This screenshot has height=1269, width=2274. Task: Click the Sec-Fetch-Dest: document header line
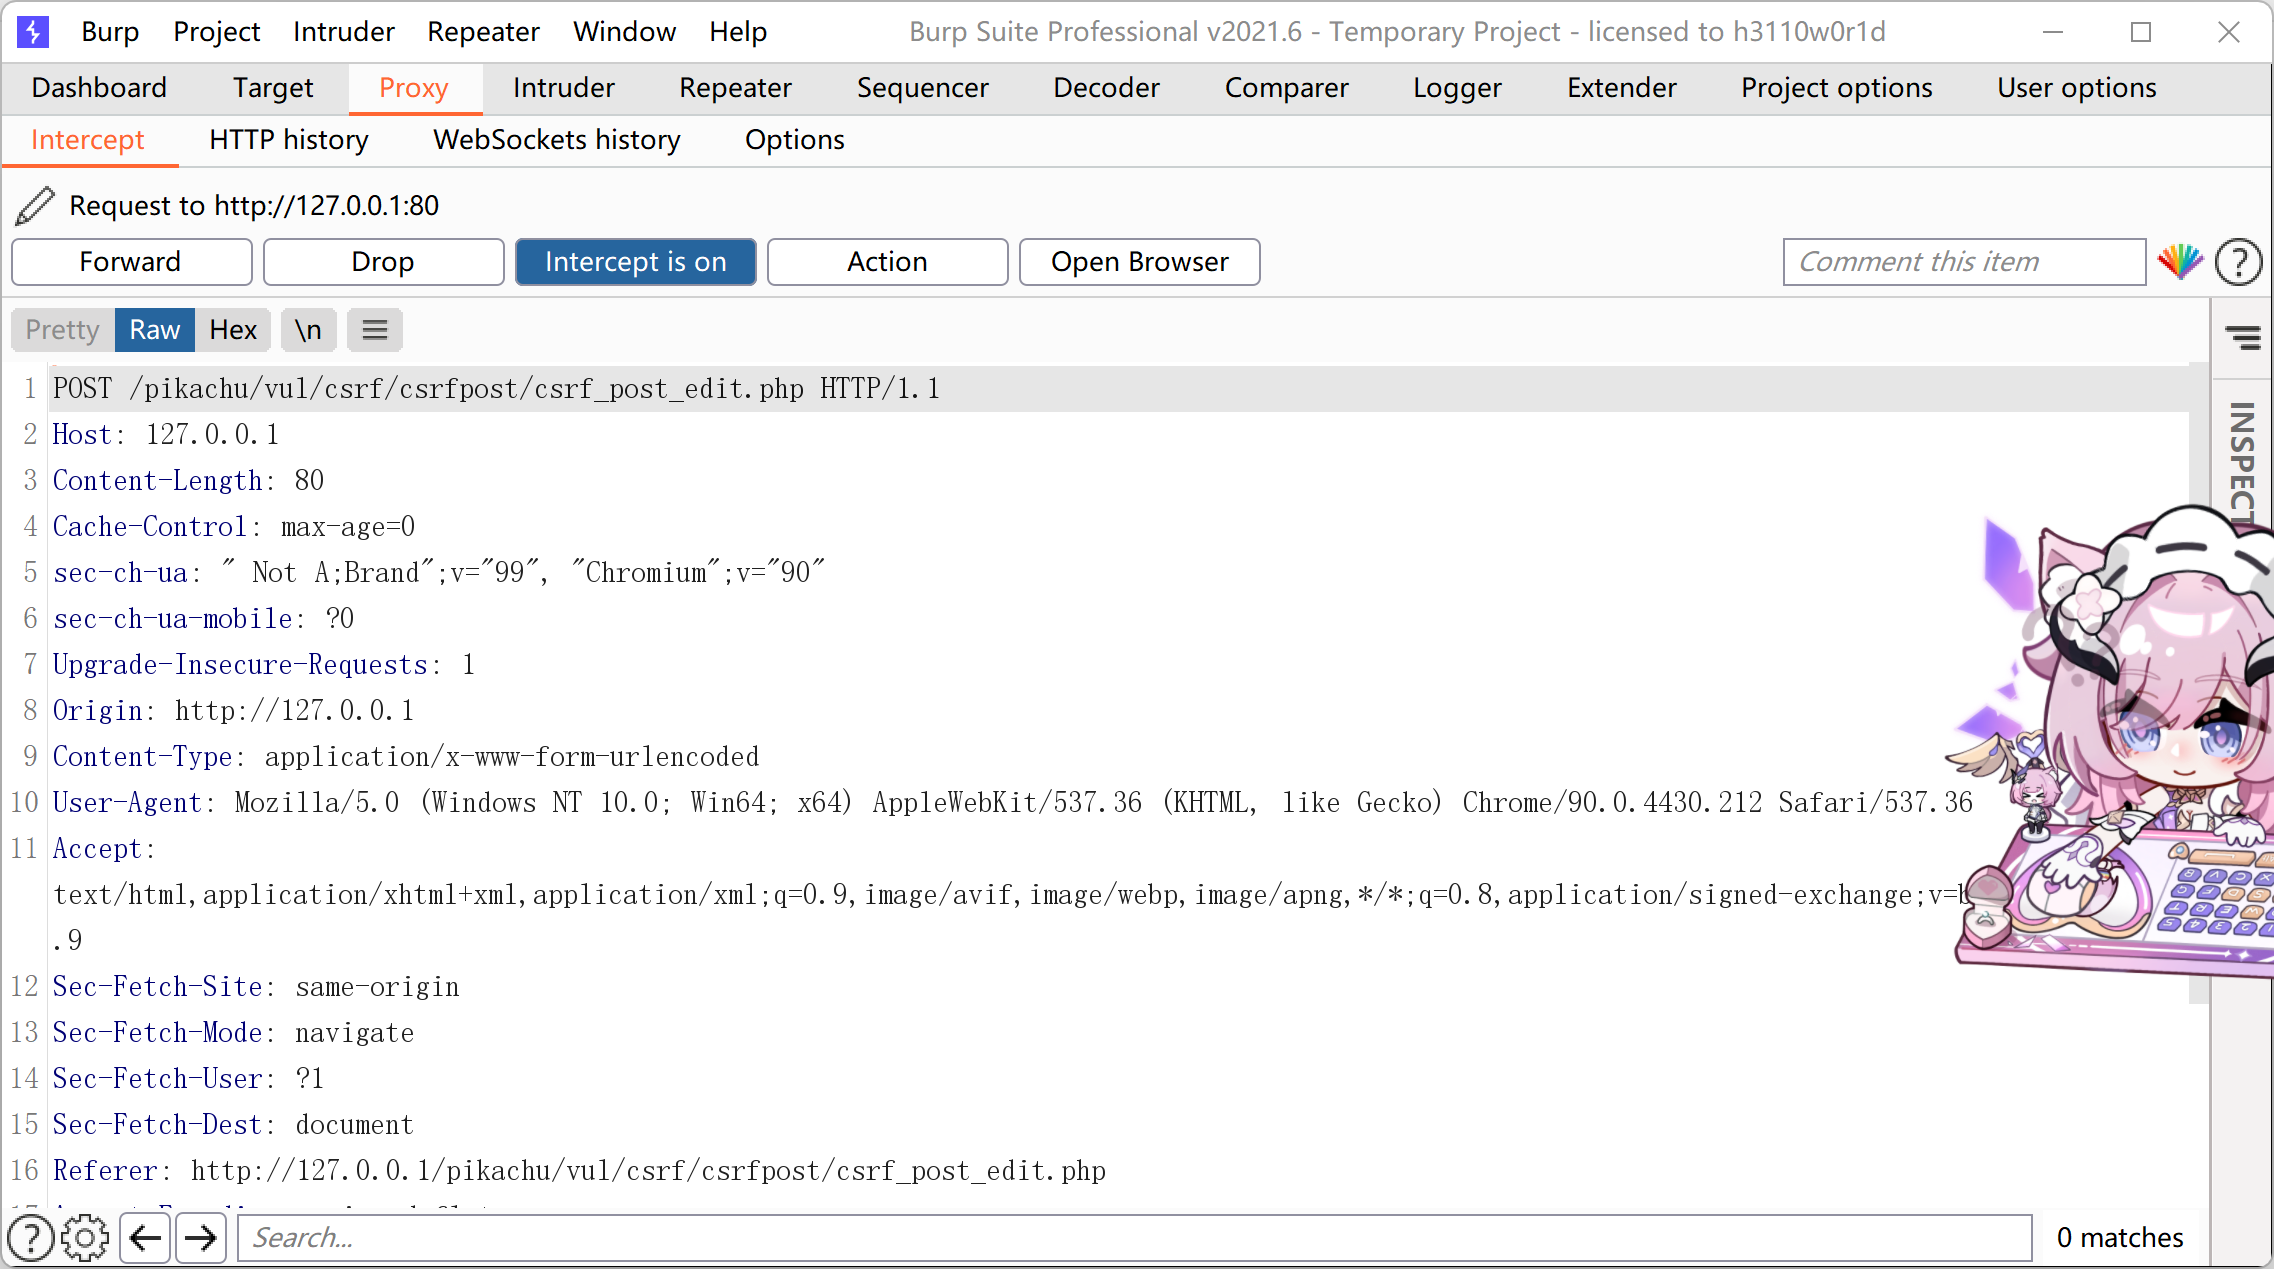[234, 1125]
